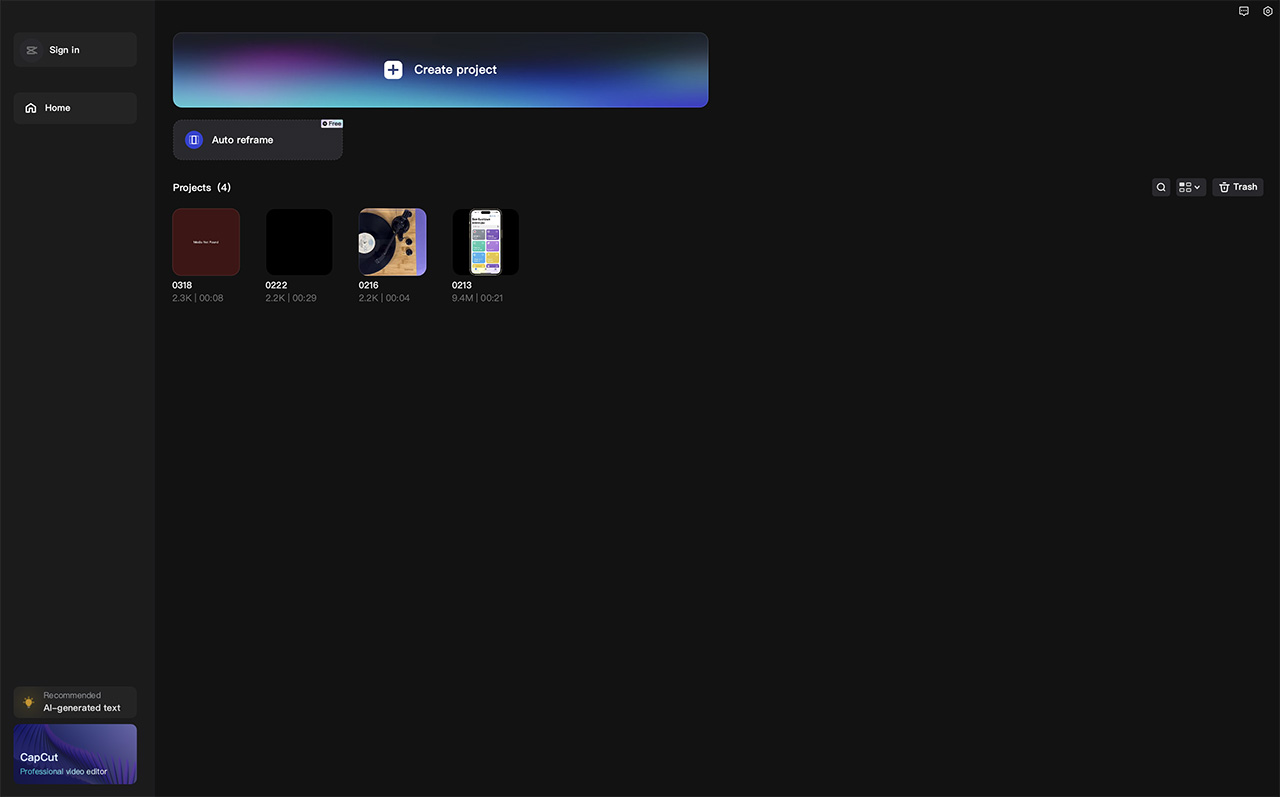This screenshot has width=1280, height=797.
Task: Expand the project view layout dropdown
Action: (1190, 187)
